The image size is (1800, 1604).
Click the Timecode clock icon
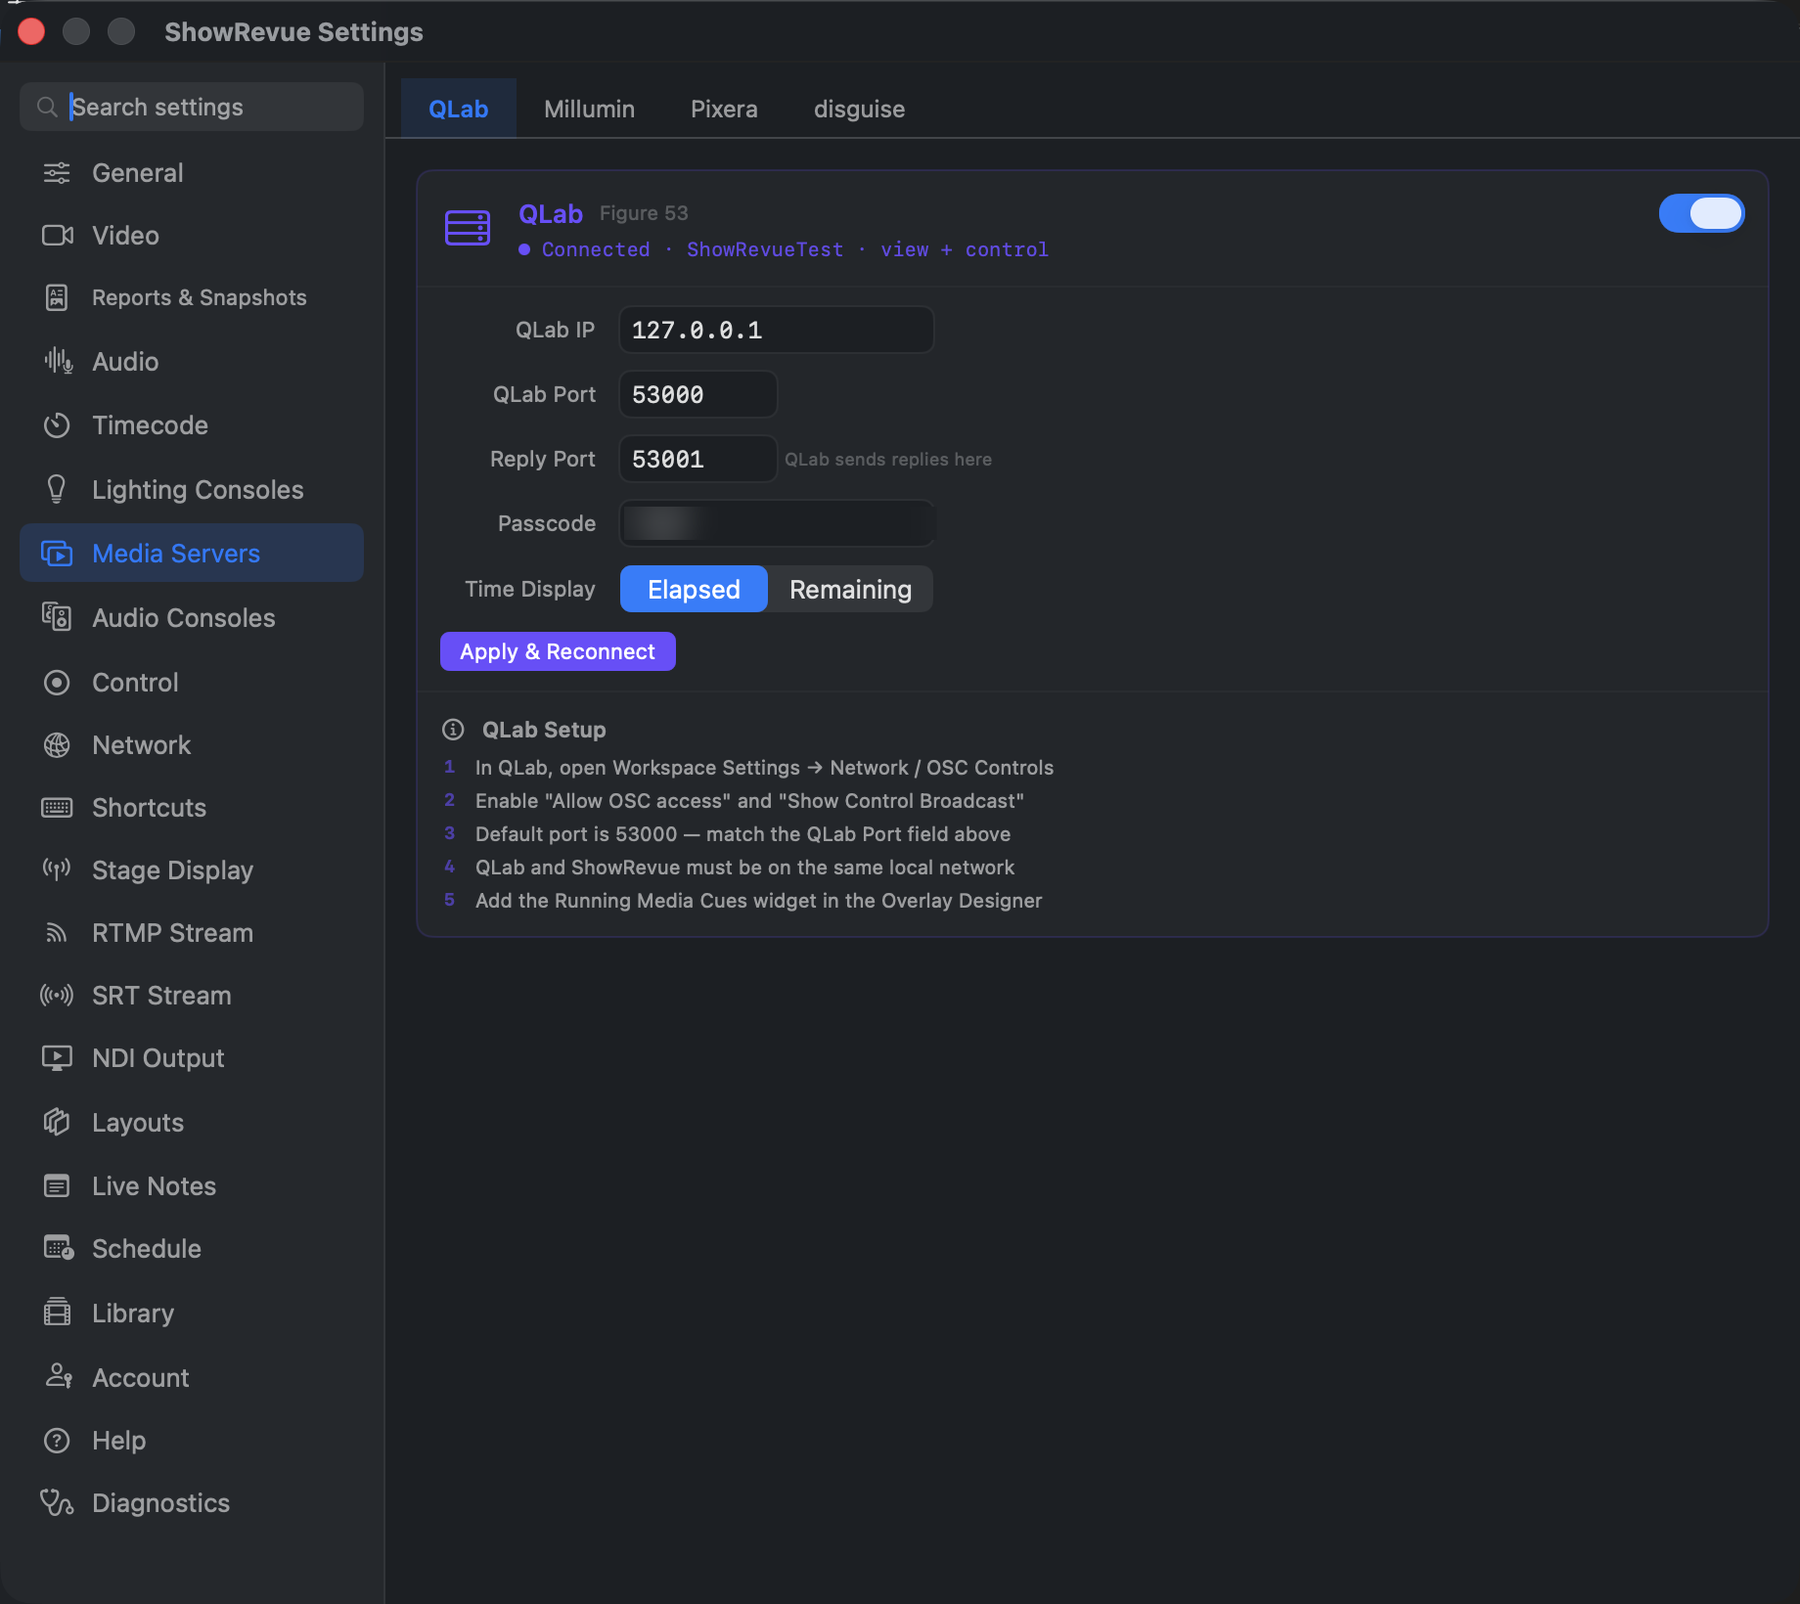(57, 425)
